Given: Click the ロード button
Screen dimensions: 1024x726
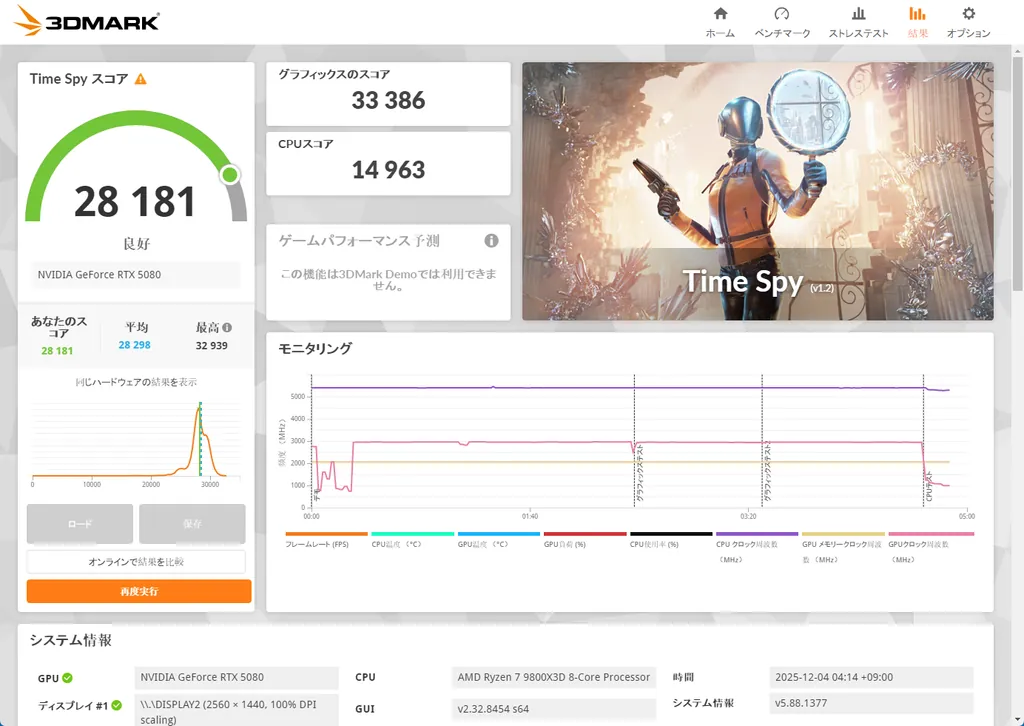Looking at the screenshot, I should [79, 523].
